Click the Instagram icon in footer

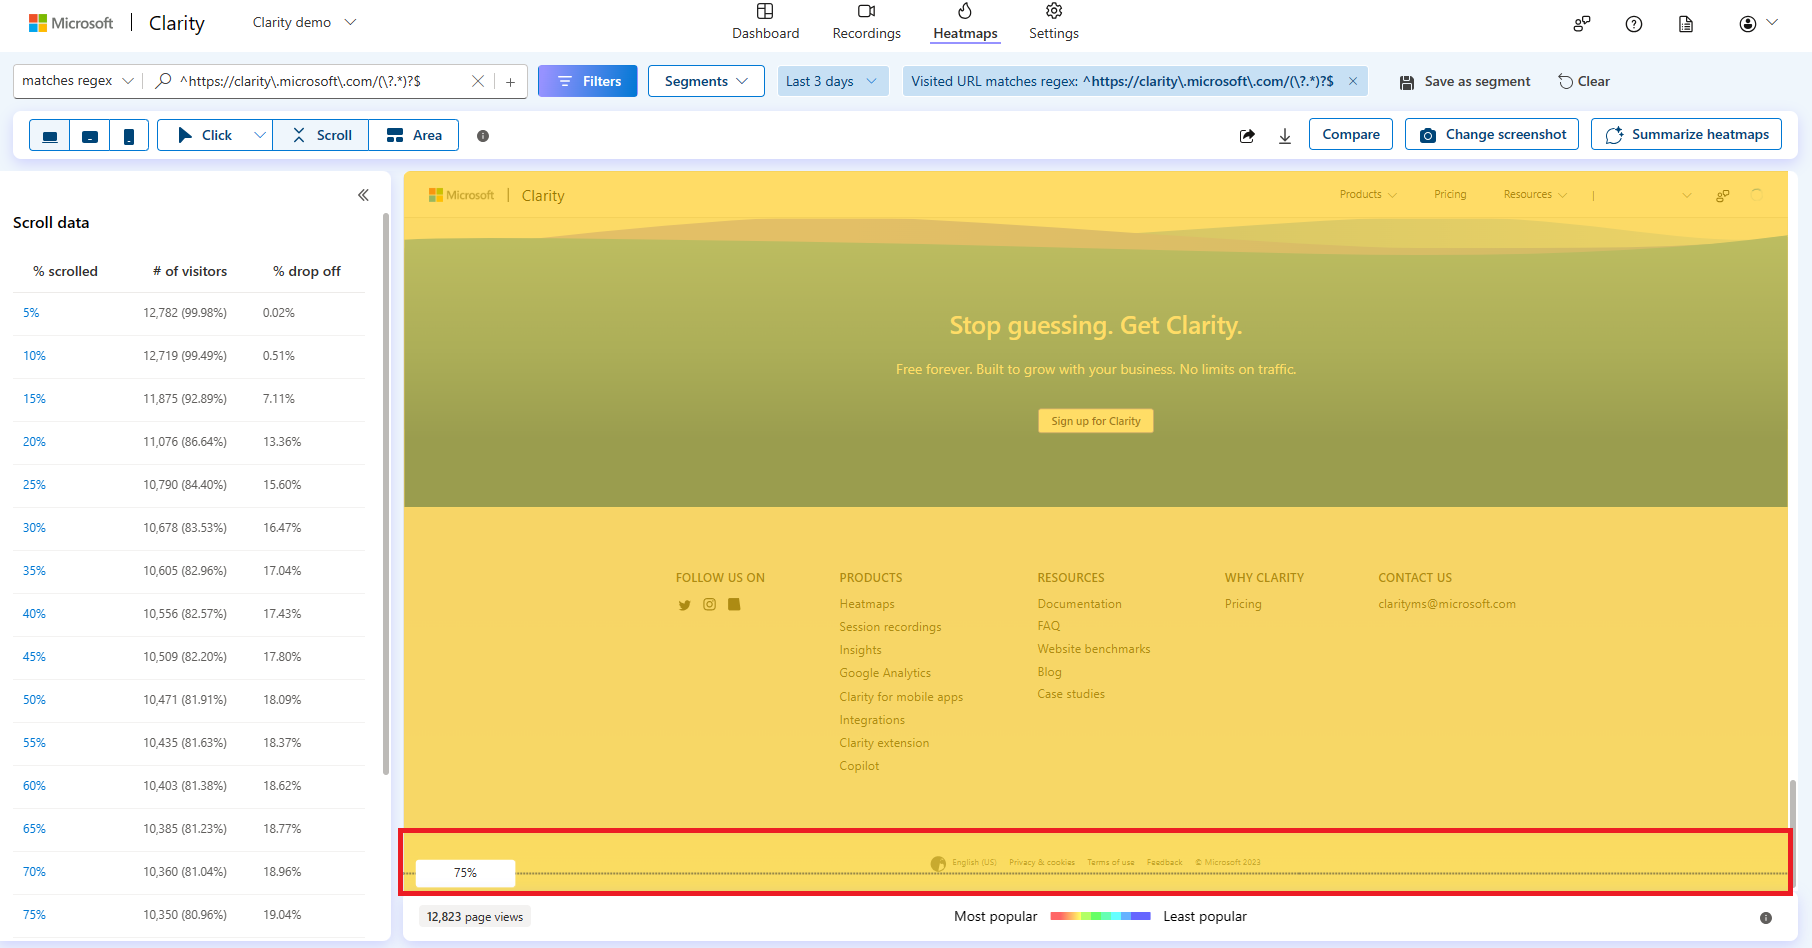709,604
